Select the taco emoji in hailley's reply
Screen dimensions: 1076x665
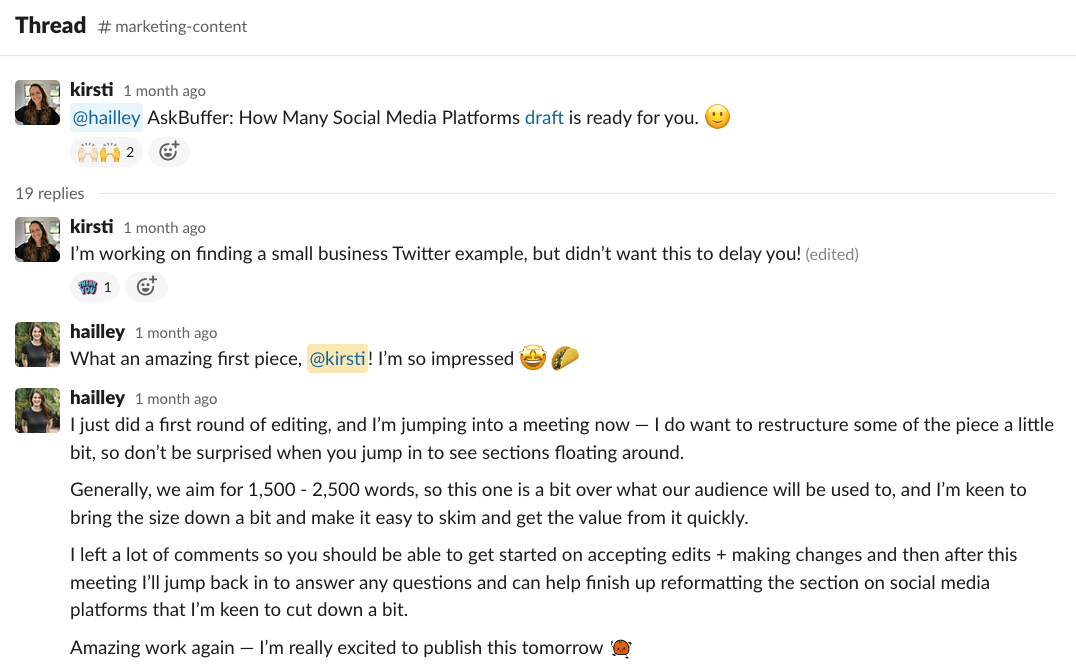[565, 357]
